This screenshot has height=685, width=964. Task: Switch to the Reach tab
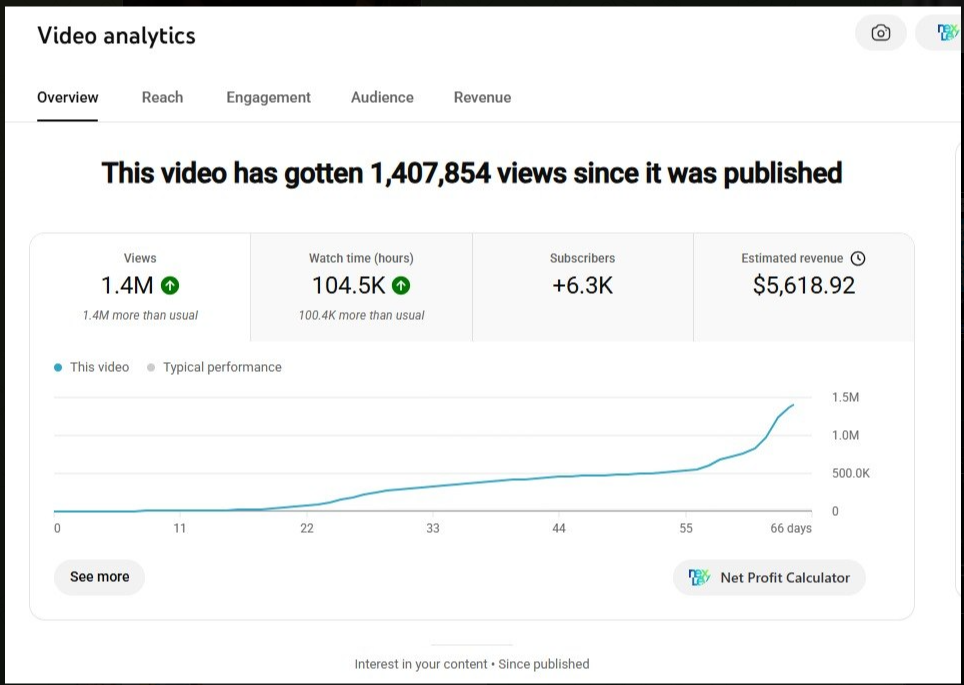pos(162,98)
